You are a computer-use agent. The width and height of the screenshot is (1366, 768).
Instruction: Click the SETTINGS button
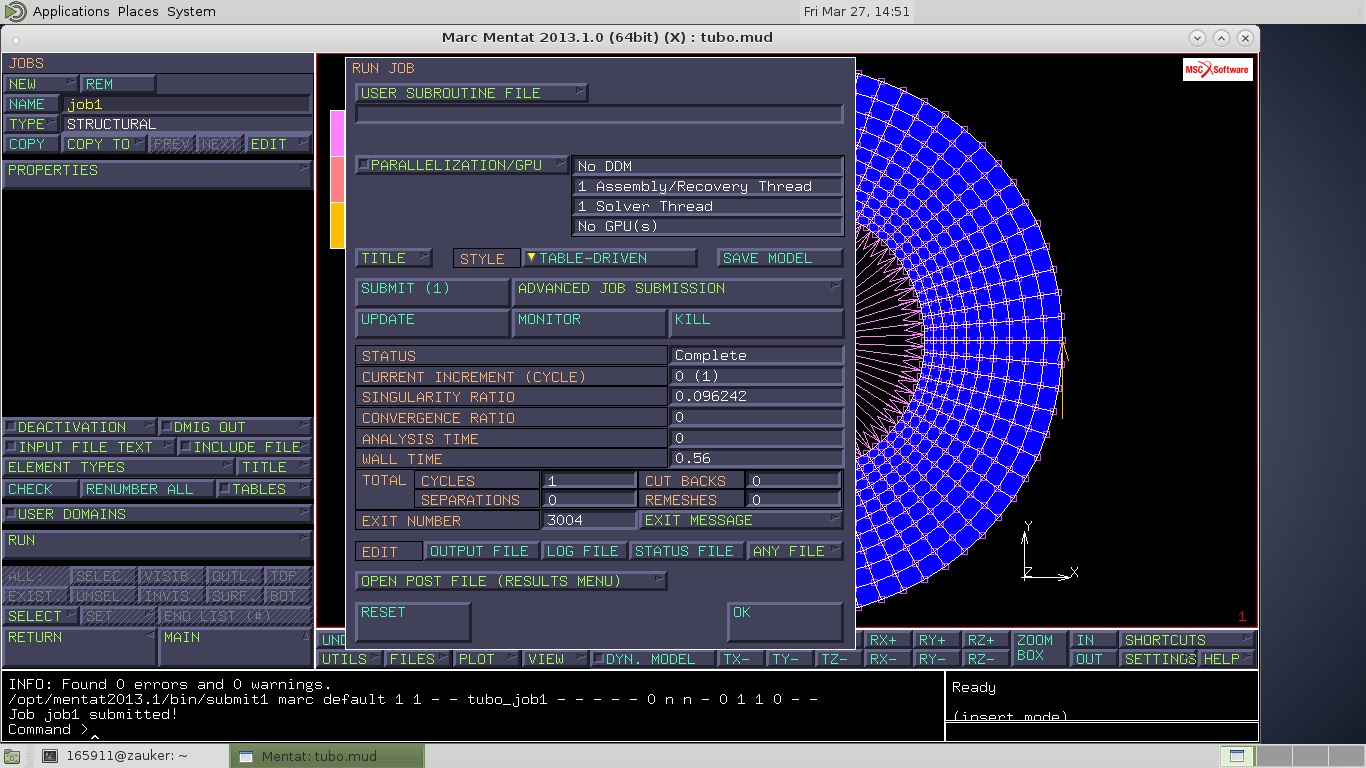coord(1158,659)
